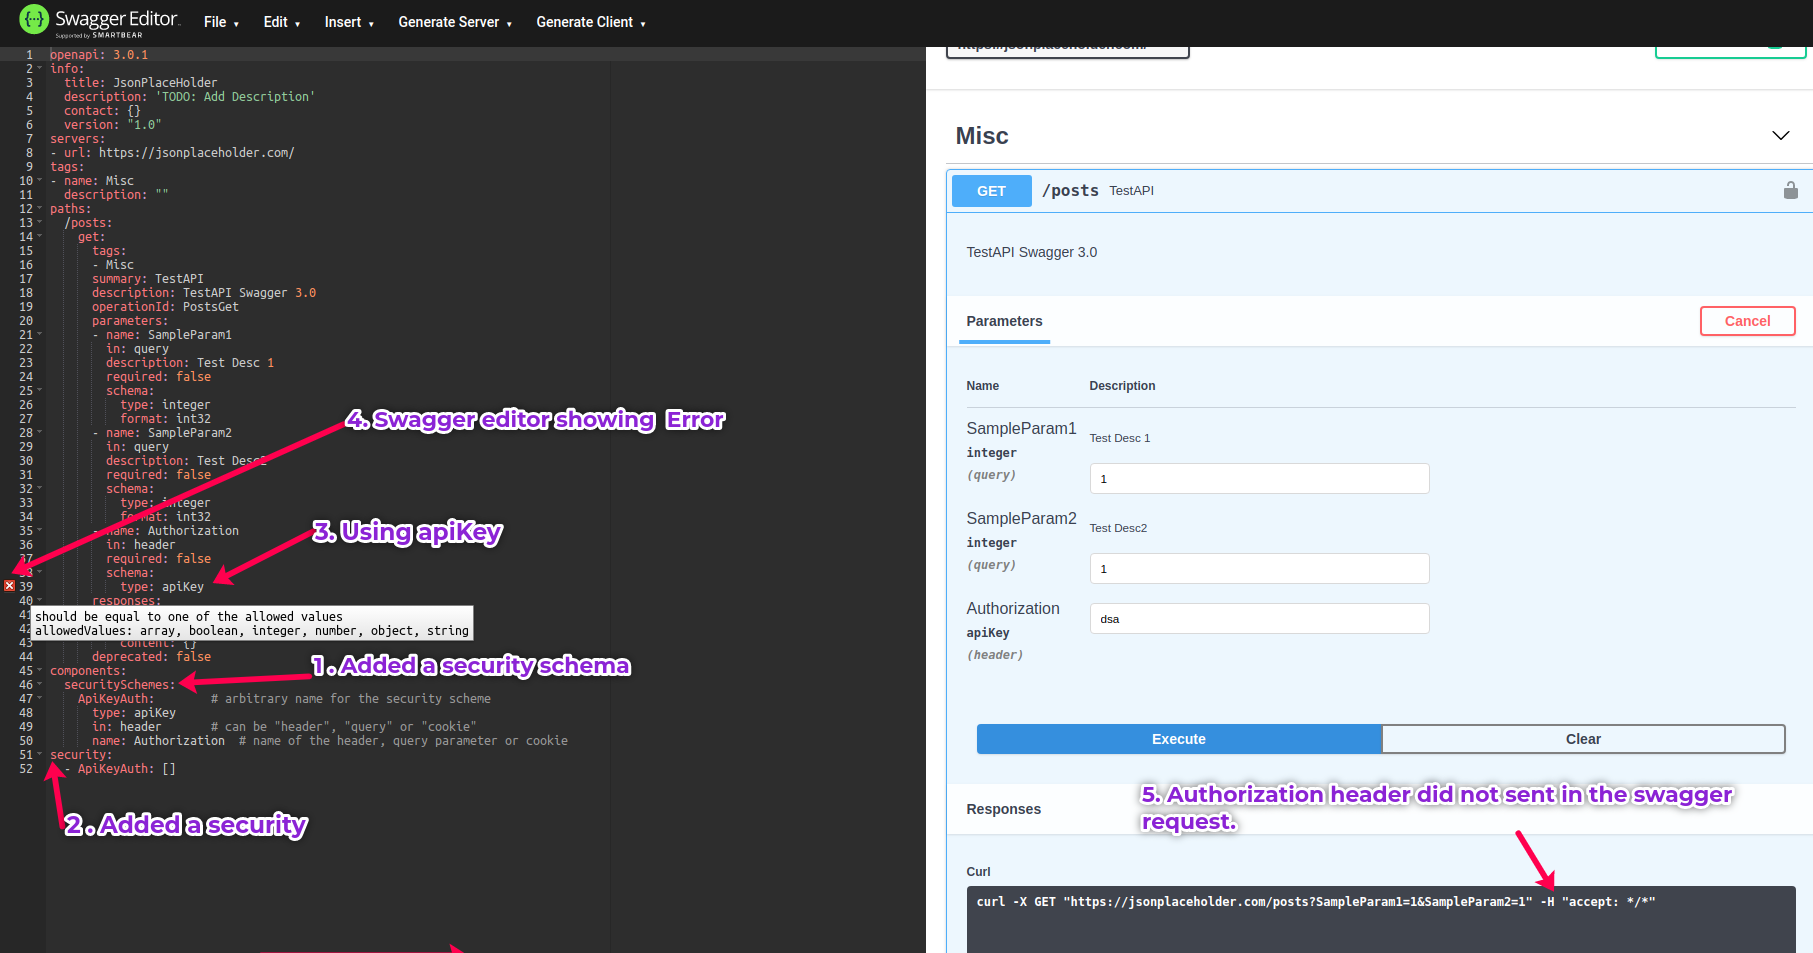Click the padlock icon on the GET /posts operation

click(1790, 190)
